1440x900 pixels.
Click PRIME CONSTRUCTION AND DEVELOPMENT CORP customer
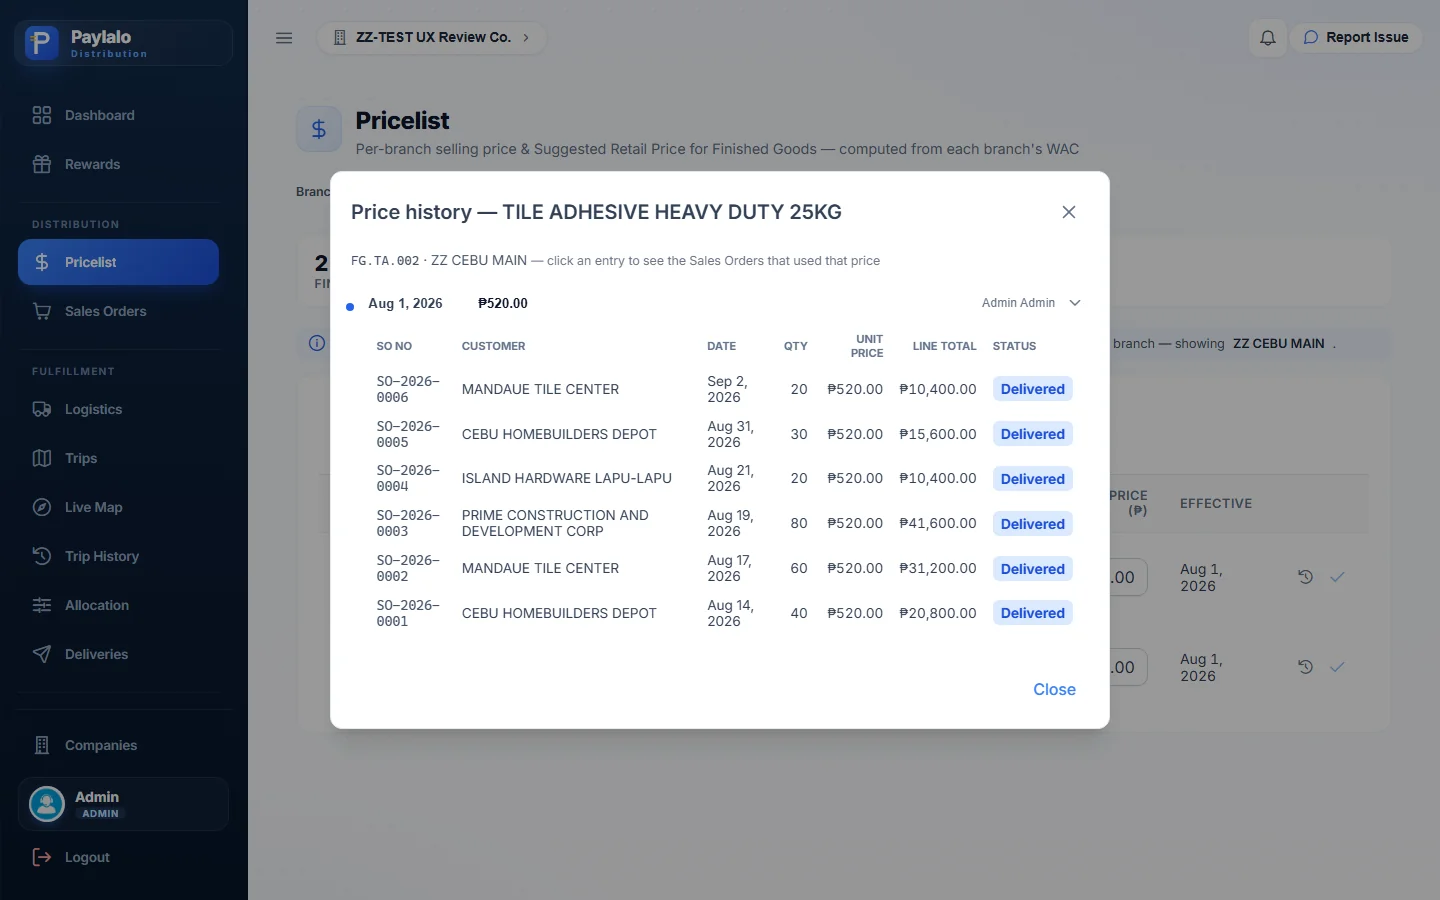(x=555, y=523)
